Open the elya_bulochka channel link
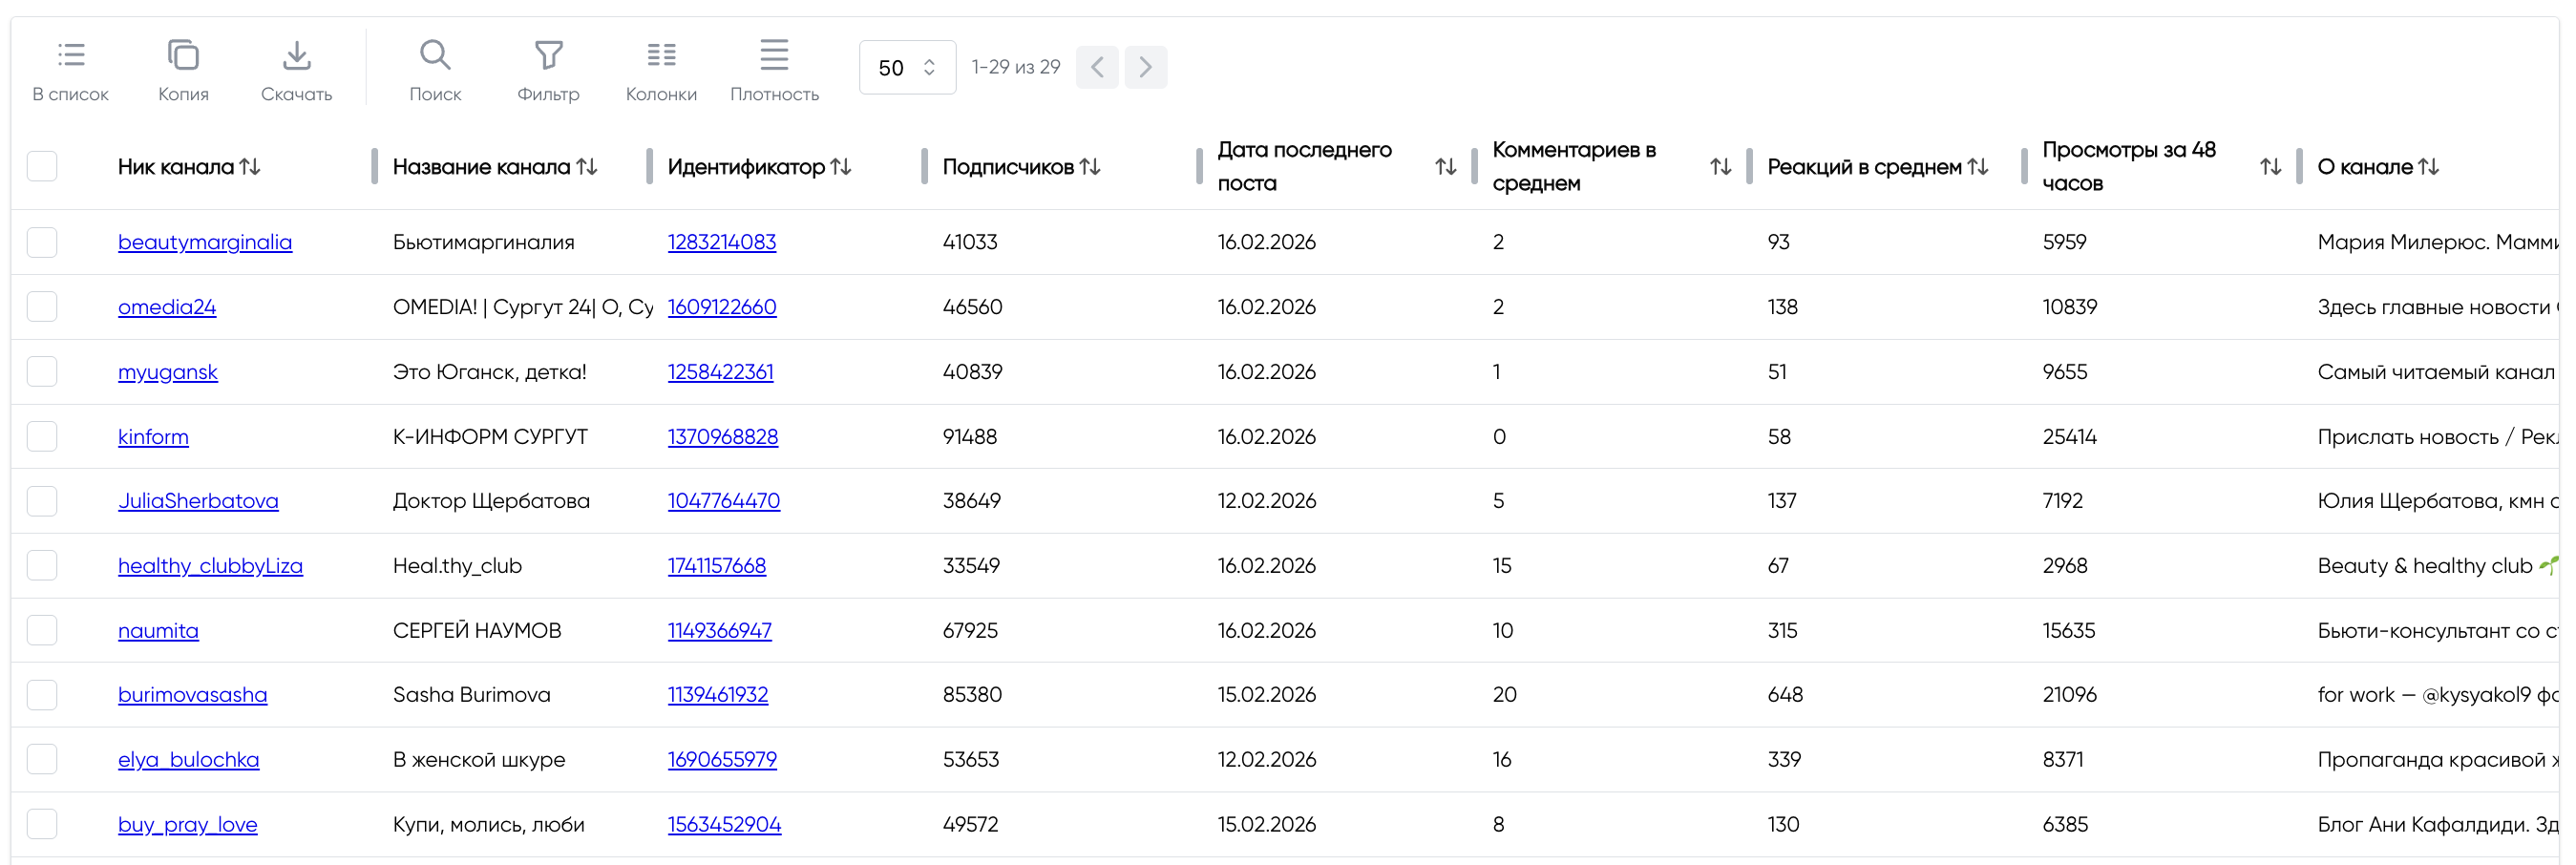 tap(188, 760)
